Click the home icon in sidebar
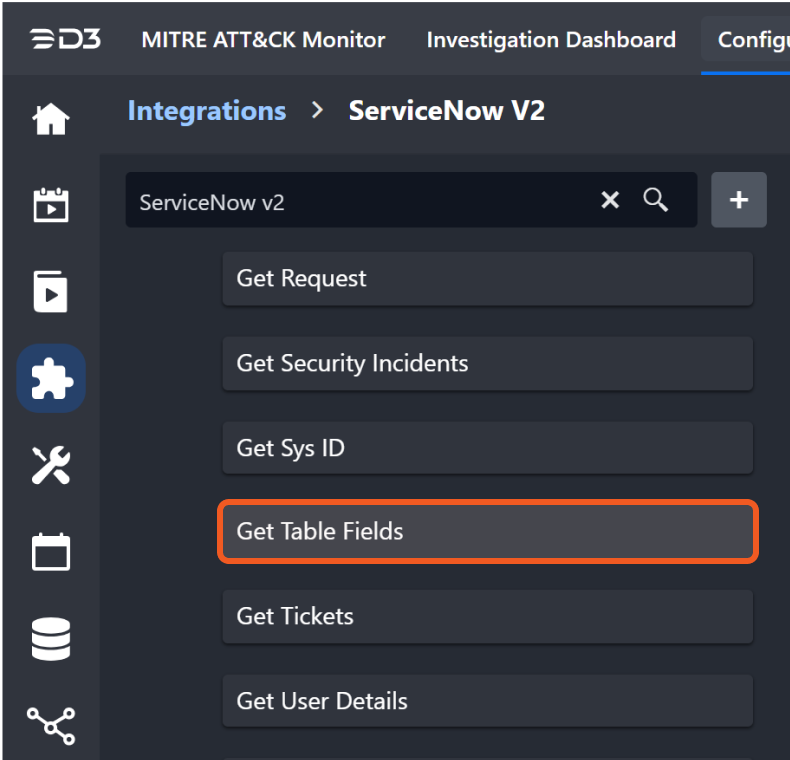 coord(51,120)
